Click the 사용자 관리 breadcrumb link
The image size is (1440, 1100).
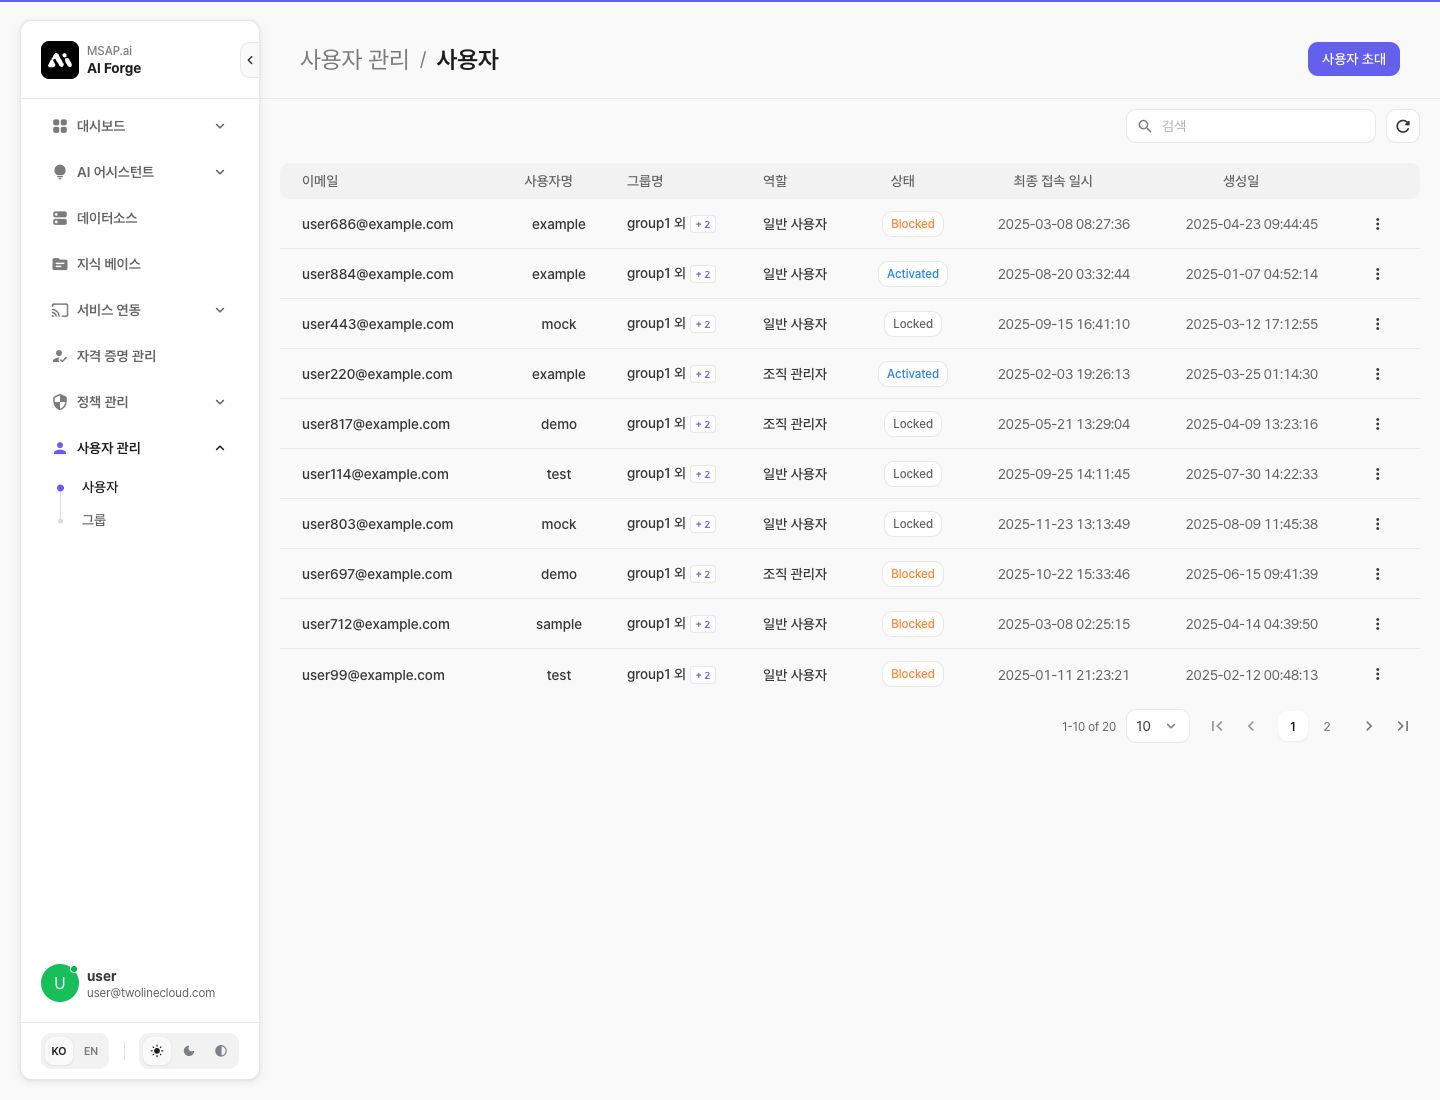pyautogui.click(x=355, y=59)
